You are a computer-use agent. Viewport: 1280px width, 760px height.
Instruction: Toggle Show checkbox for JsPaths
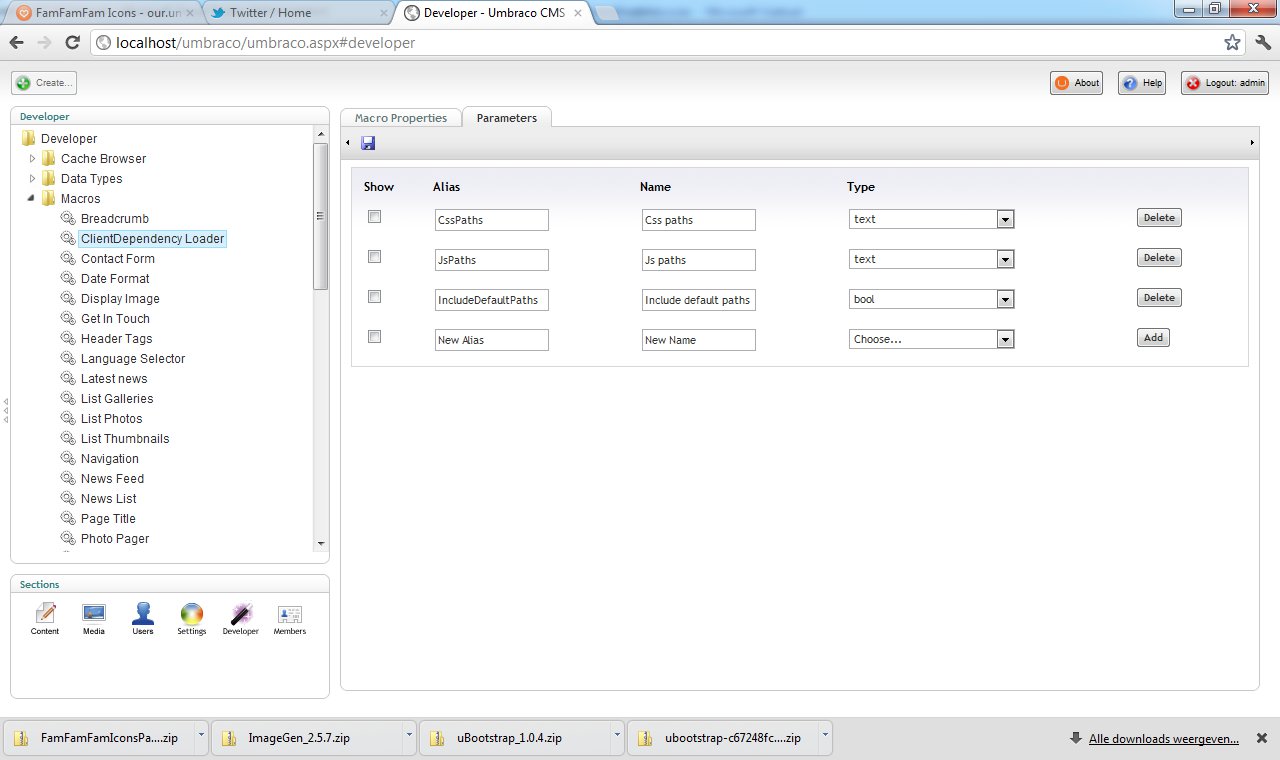click(x=375, y=257)
